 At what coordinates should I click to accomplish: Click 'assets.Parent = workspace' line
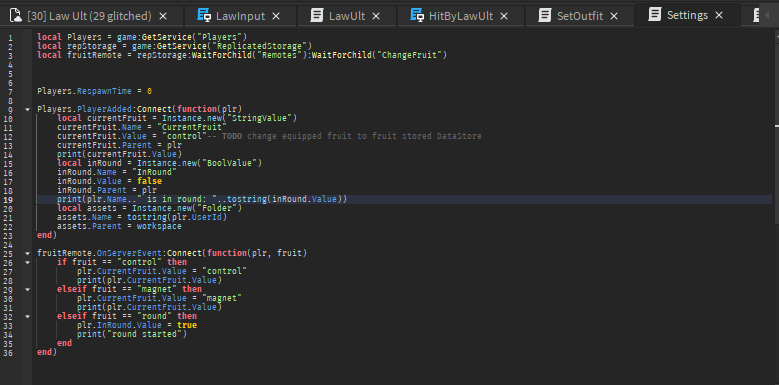[x=119, y=226]
